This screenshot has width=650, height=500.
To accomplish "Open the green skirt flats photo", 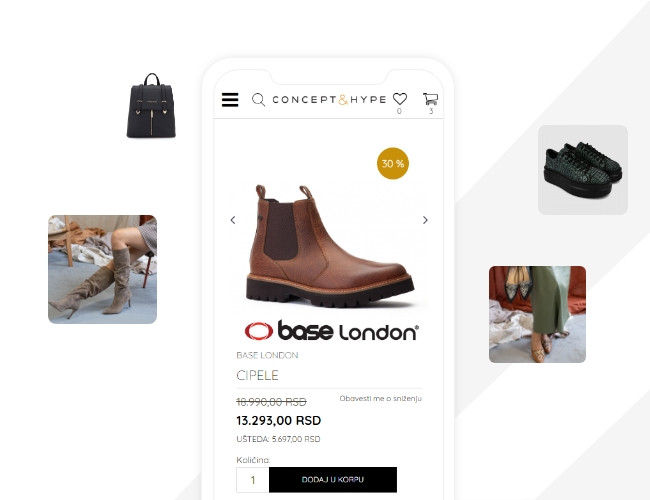I will [x=537, y=314].
